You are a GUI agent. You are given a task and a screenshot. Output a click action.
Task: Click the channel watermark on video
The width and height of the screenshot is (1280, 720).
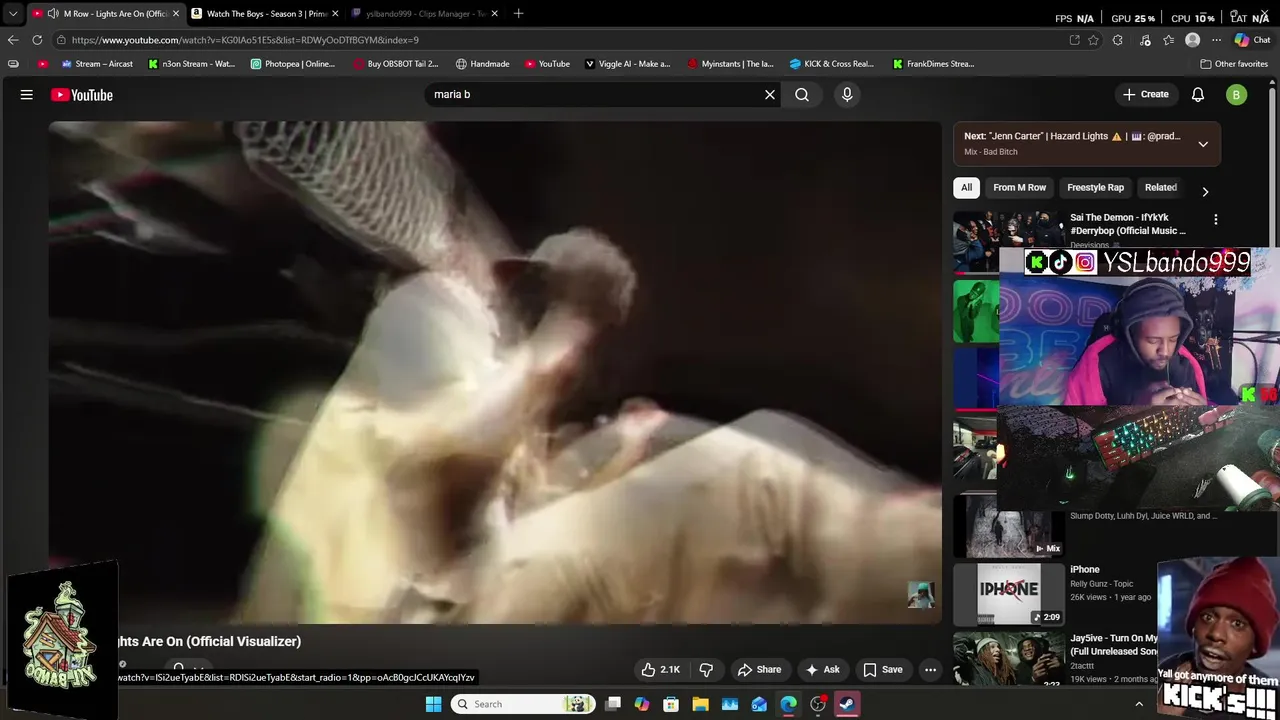pyautogui.click(x=920, y=594)
